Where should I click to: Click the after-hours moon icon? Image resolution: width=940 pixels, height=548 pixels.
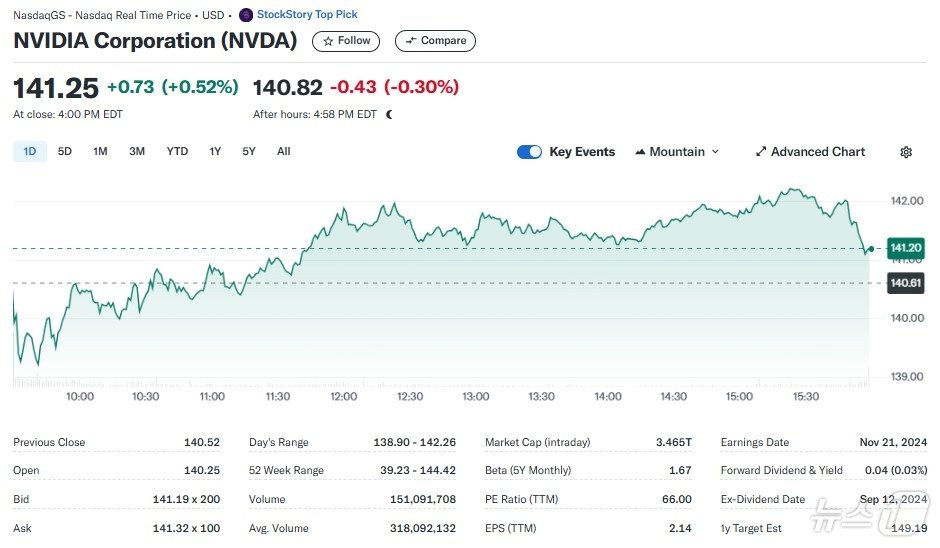point(389,114)
